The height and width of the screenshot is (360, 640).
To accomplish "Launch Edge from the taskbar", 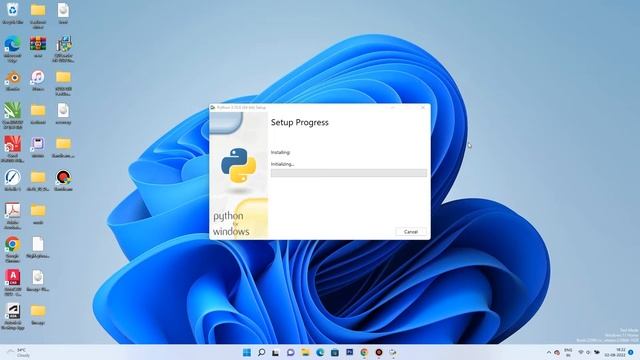I will [320, 352].
